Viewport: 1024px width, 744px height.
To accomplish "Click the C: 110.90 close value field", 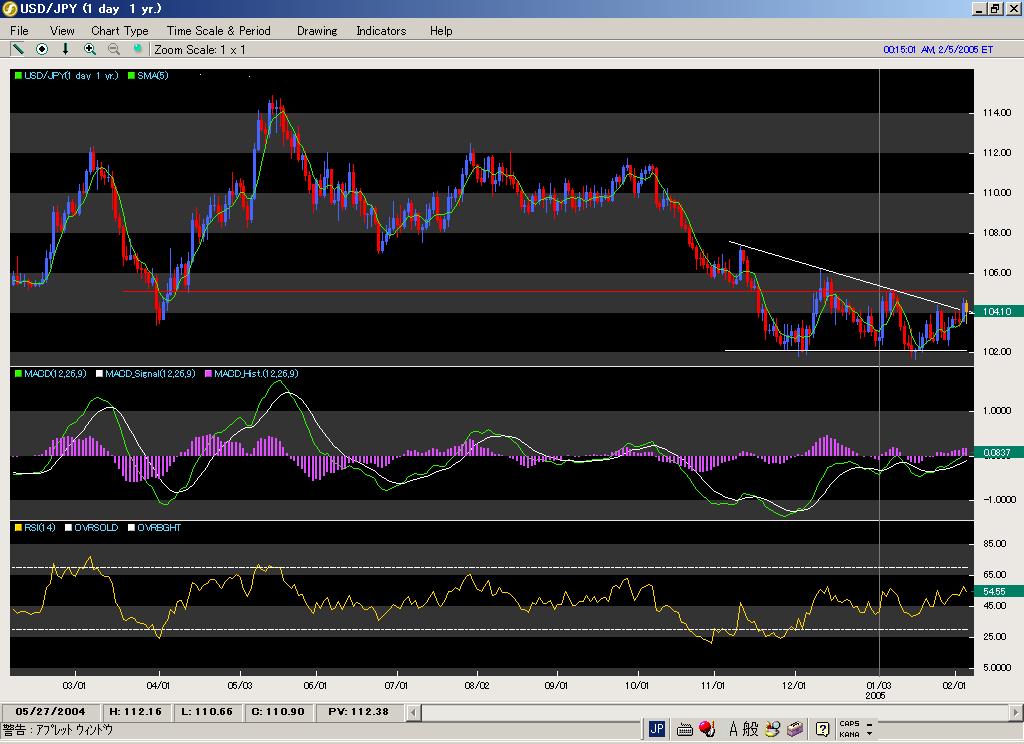I will [278, 712].
